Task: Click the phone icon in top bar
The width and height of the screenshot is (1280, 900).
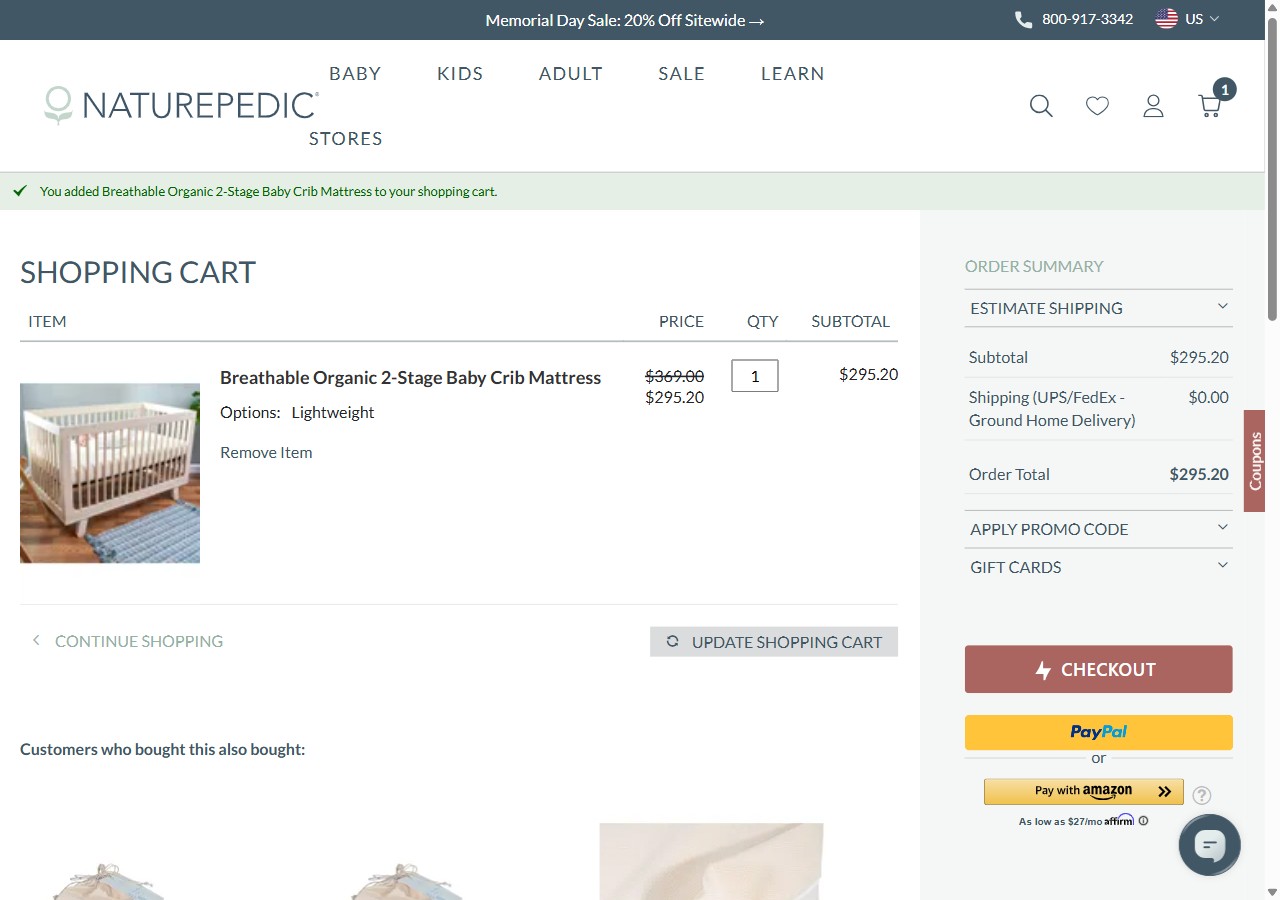Action: (1023, 19)
